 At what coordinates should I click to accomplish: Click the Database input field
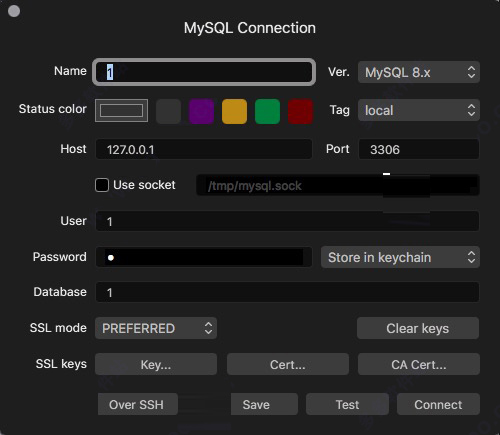(287, 292)
